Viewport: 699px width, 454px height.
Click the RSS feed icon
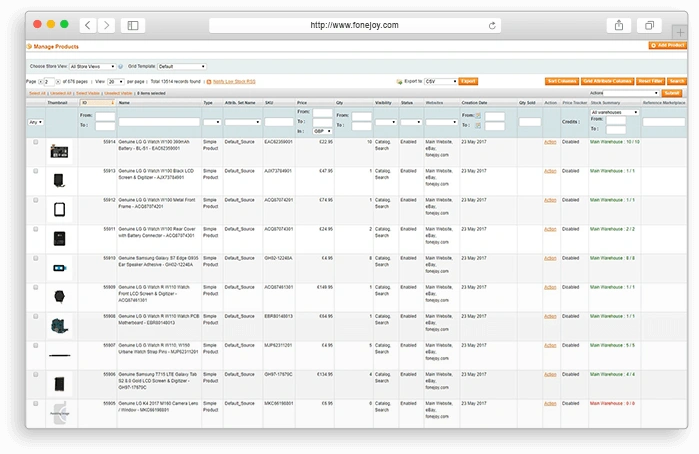tap(209, 82)
